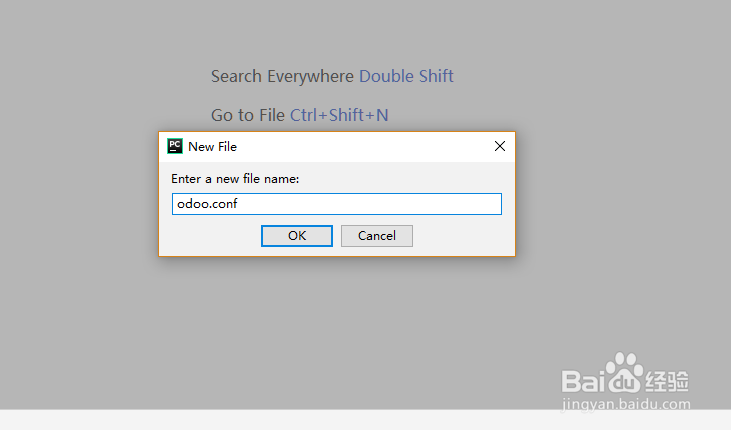Click the jingyan.baidu.com watermark text
The height and width of the screenshot is (430, 731).
pos(626,404)
